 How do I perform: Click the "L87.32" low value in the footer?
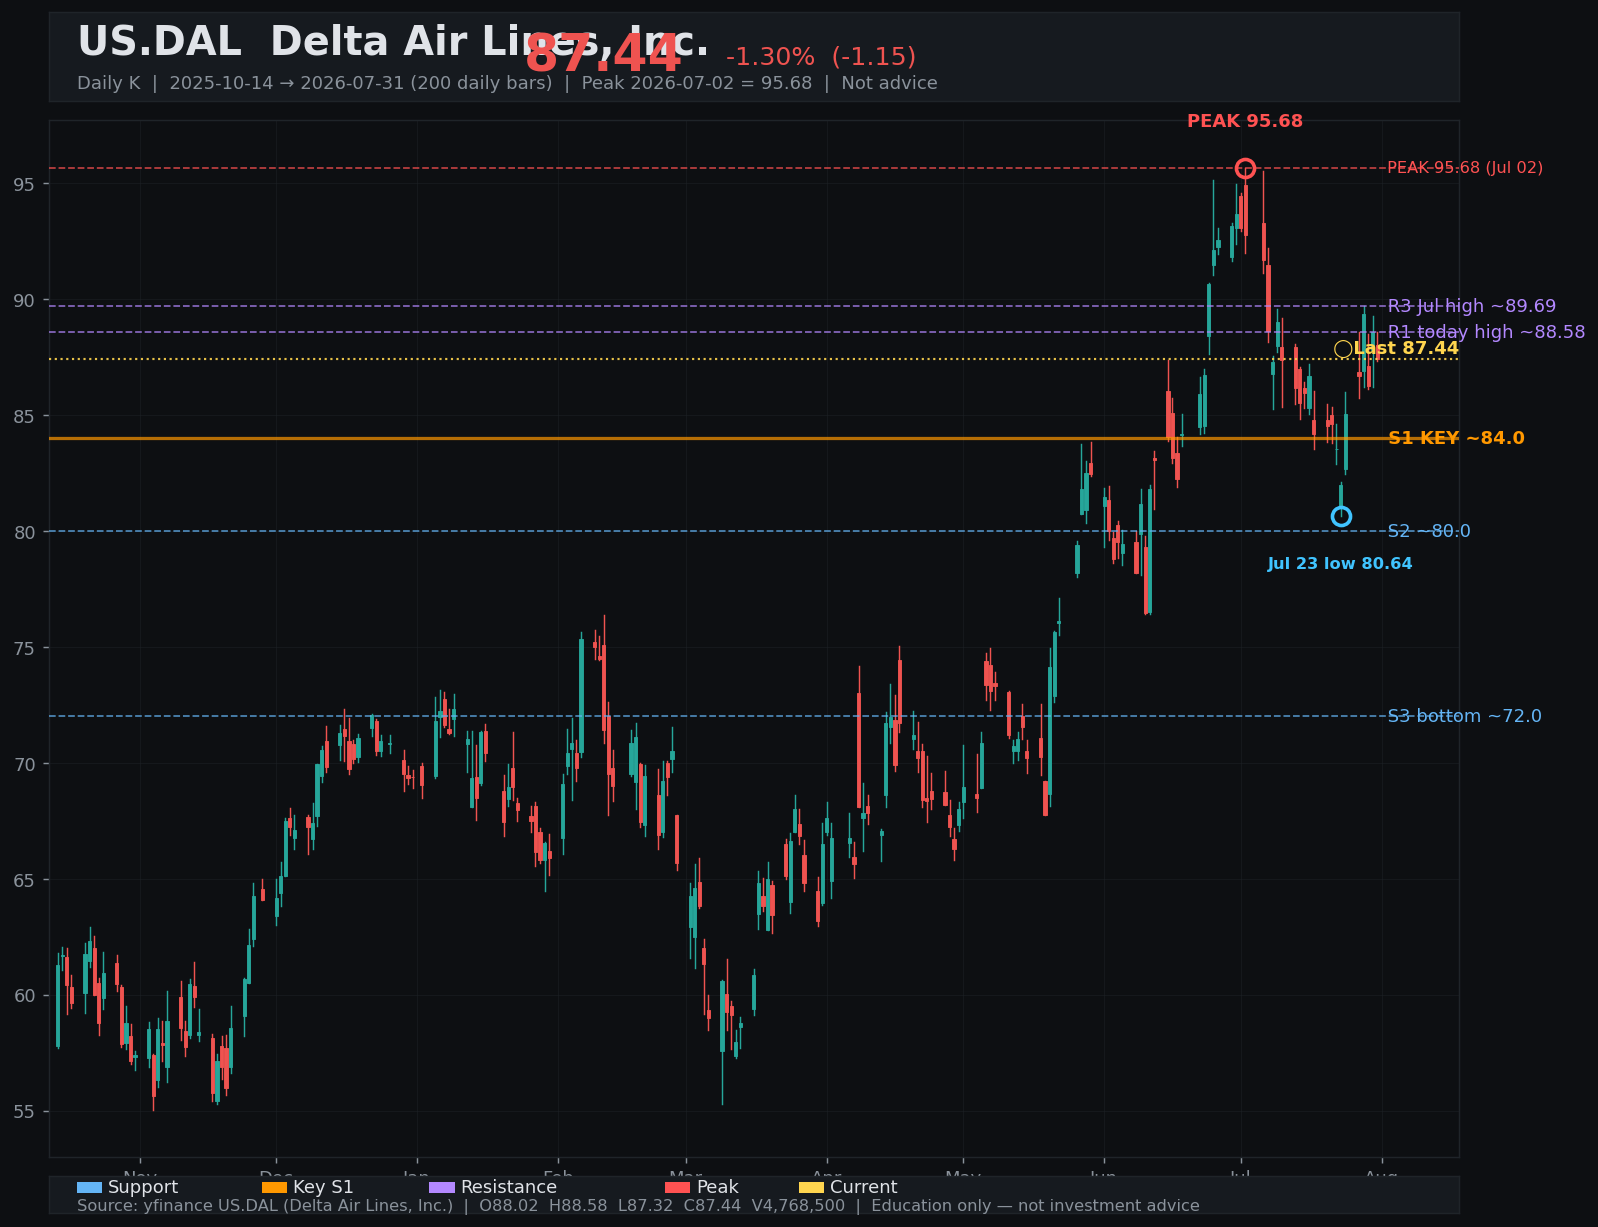pos(645,1206)
